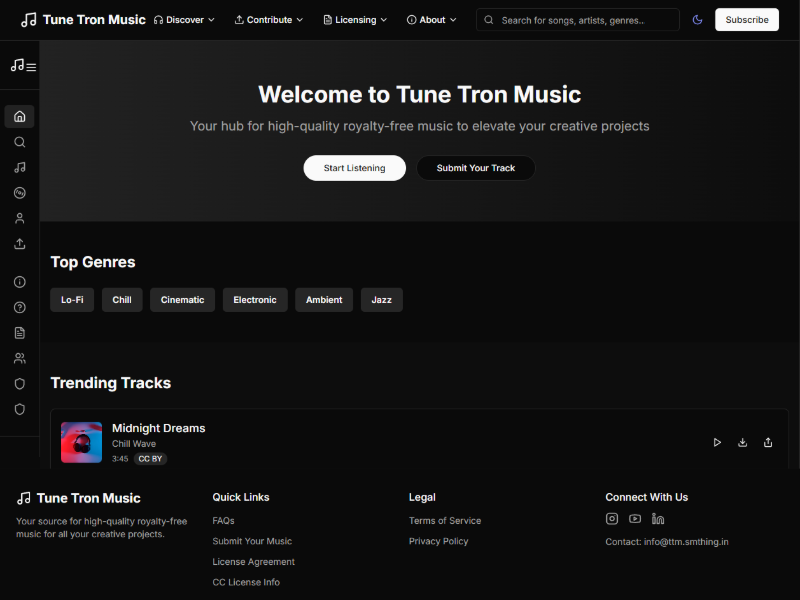Share the Midnight Dreams track

768,442
